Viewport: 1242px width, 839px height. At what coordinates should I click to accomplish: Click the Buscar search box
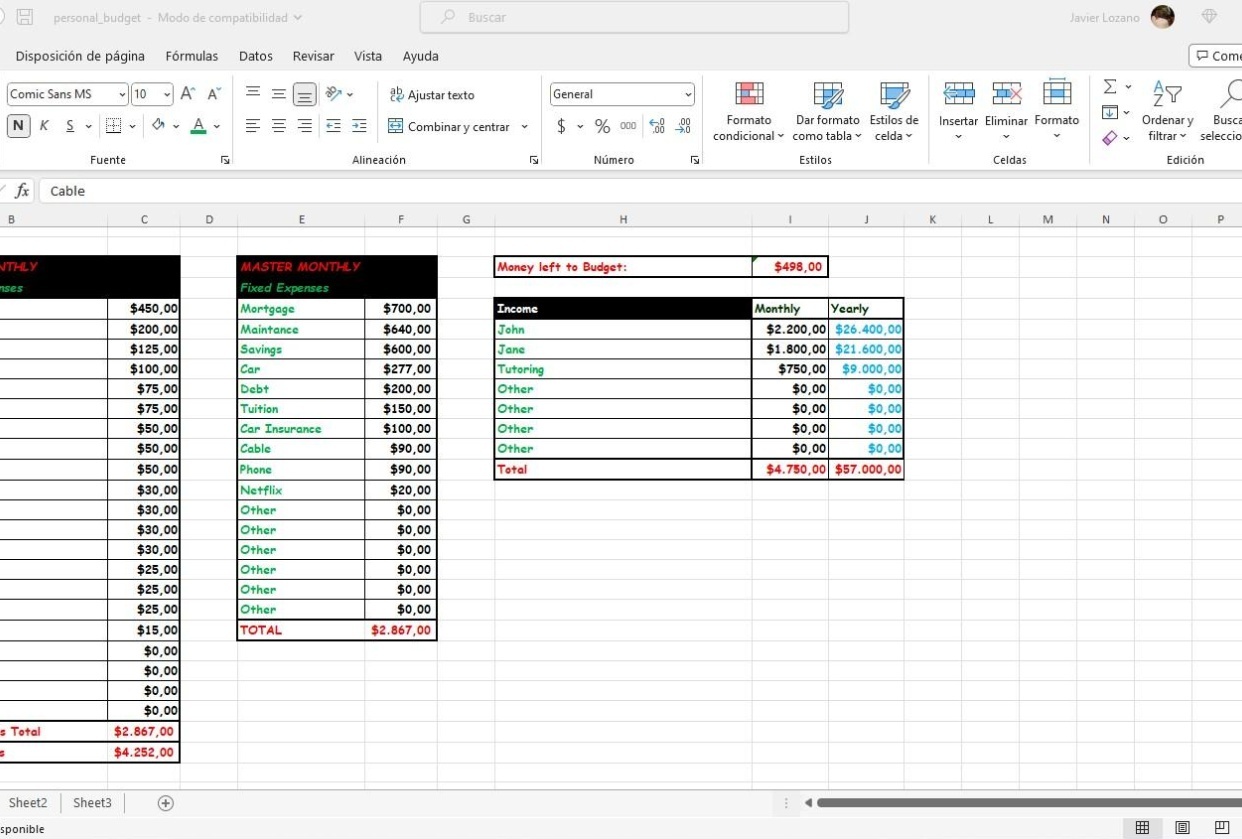(634, 17)
